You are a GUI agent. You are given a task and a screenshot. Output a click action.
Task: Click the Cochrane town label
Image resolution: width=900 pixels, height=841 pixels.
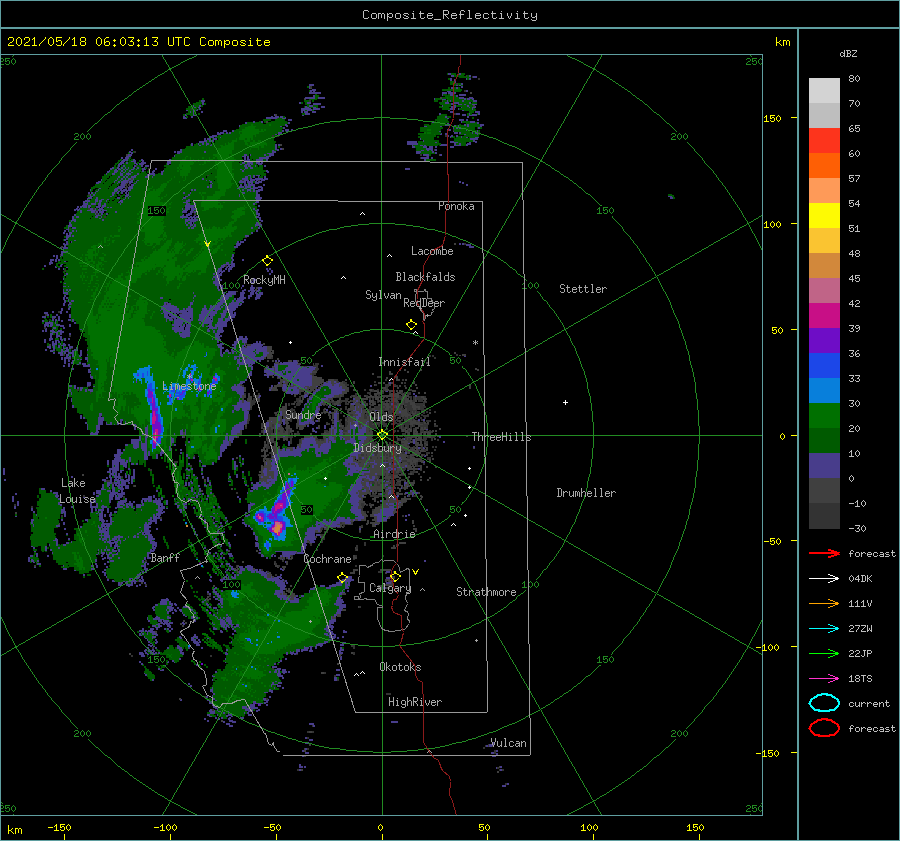coord(327,559)
